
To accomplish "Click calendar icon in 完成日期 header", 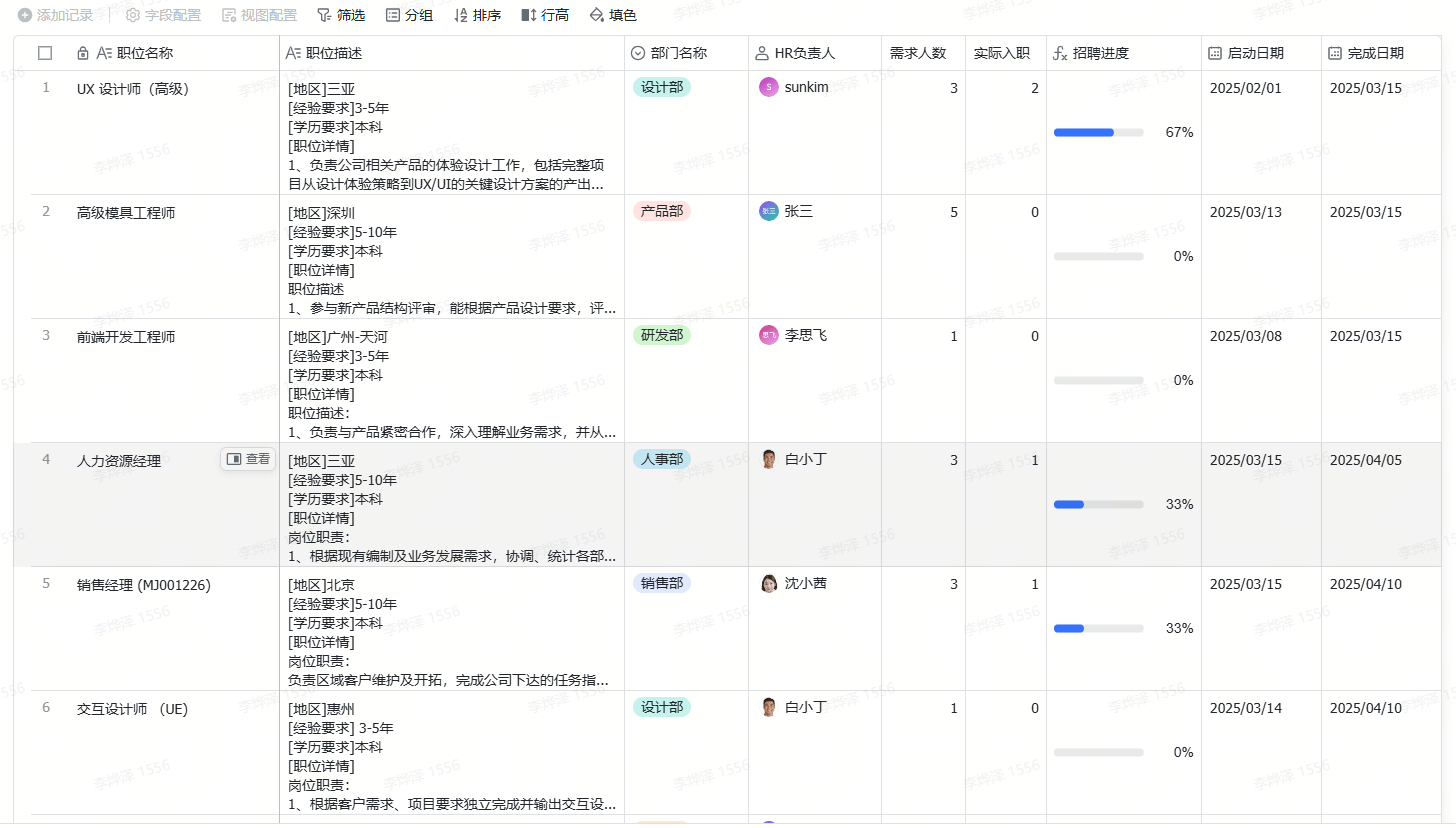I will point(1335,53).
